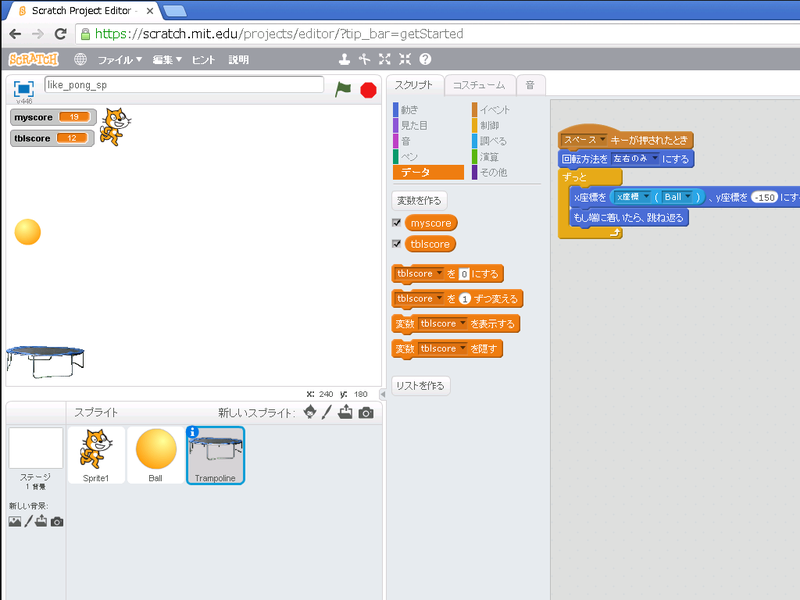The height and width of the screenshot is (600, 800).
Task: Open the ファイル dropdown menu
Action: pyautogui.click(x=120, y=60)
